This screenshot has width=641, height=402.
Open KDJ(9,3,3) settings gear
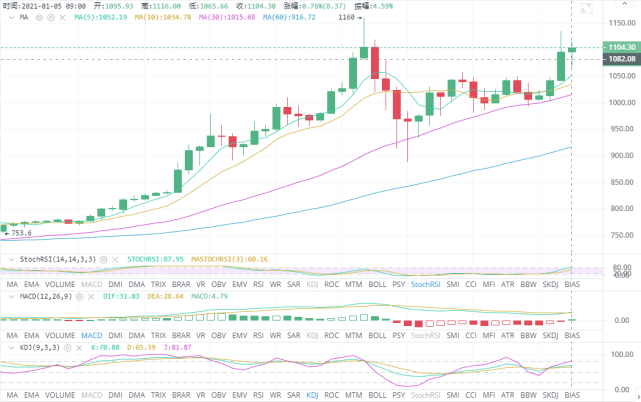(67, 348)
